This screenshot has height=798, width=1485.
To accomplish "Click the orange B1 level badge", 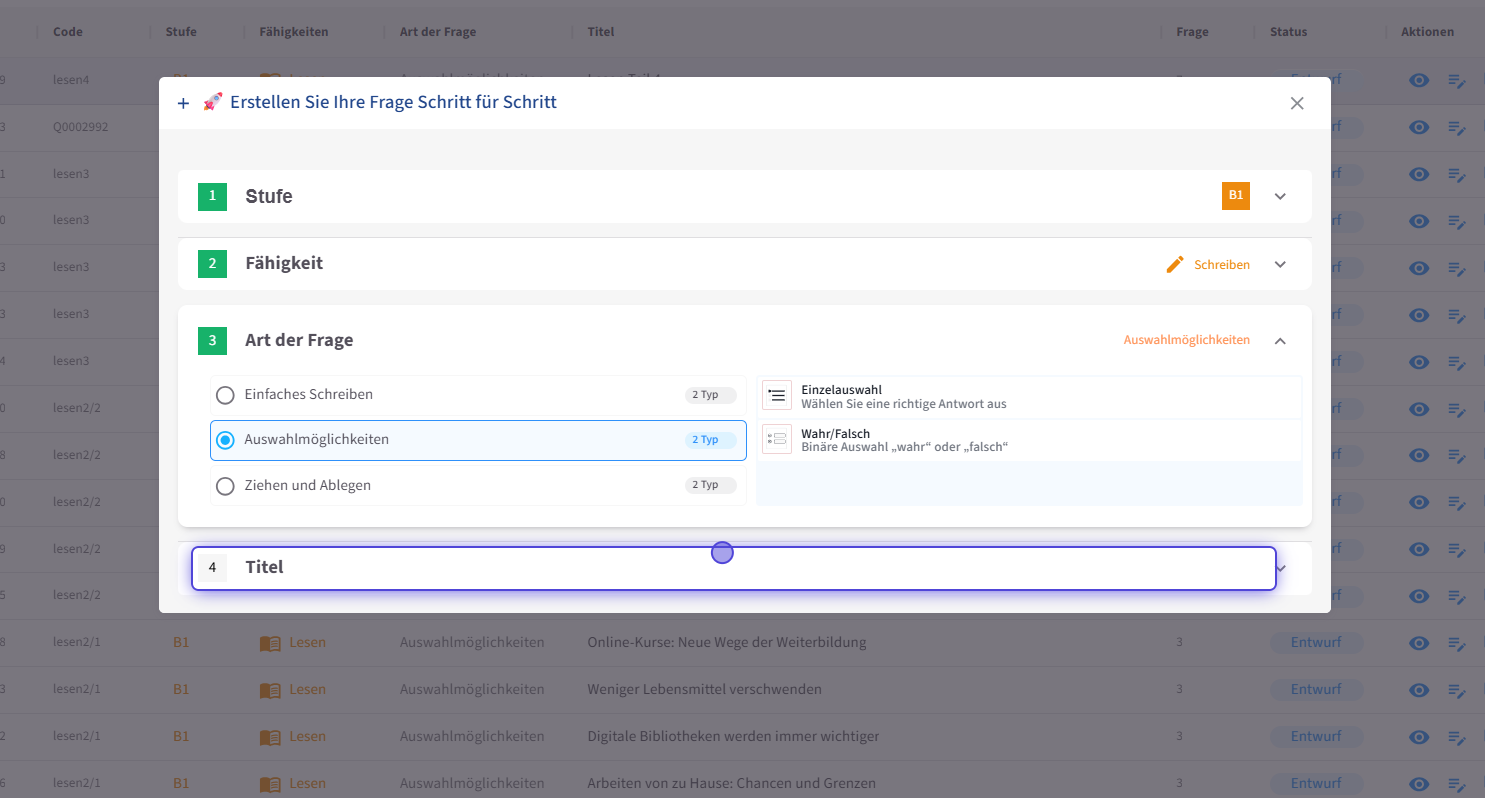I will tap(1236, 196).
